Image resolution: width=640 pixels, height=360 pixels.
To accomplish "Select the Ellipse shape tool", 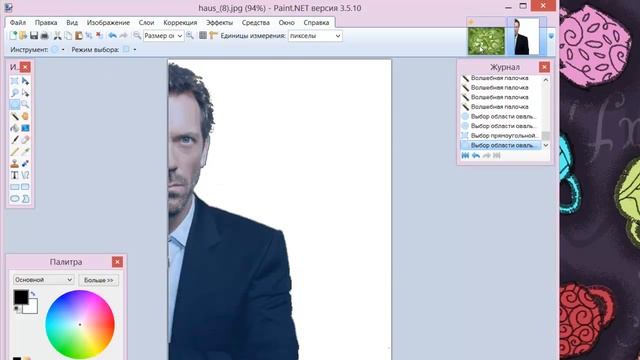I will tap(15, 199).
